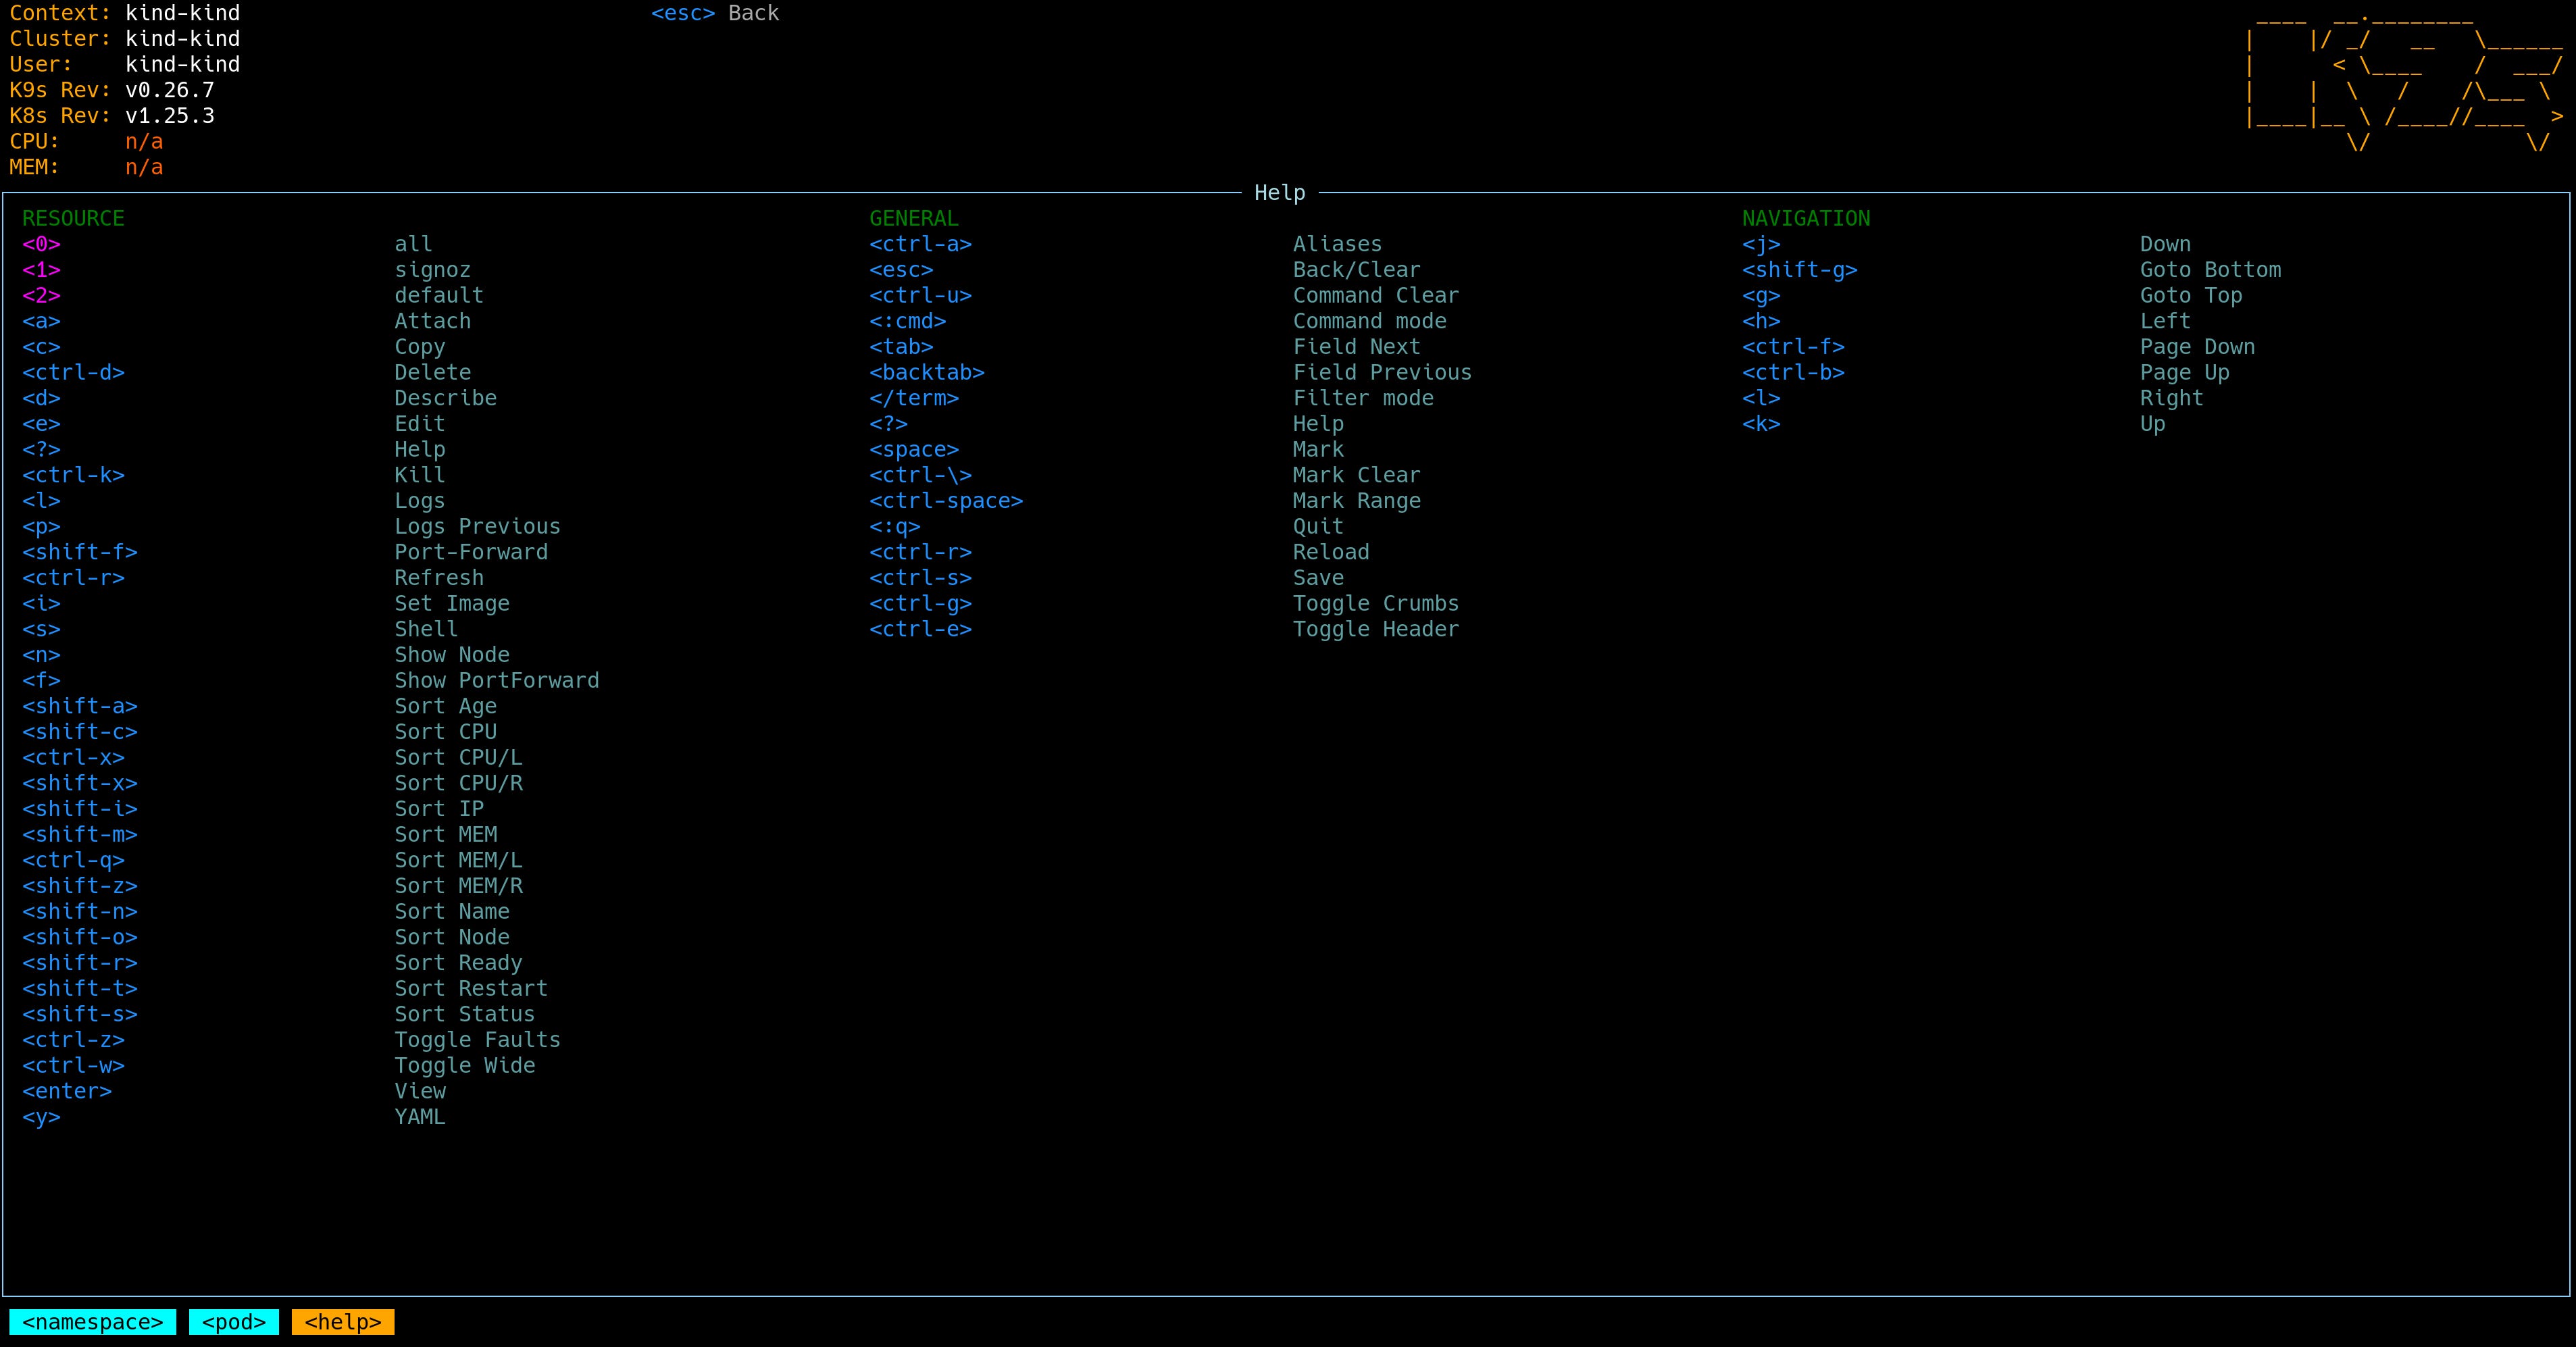The image size is (2576, 1347).
Task: Click the GENERAL section heading
Action: pos(914,218)
